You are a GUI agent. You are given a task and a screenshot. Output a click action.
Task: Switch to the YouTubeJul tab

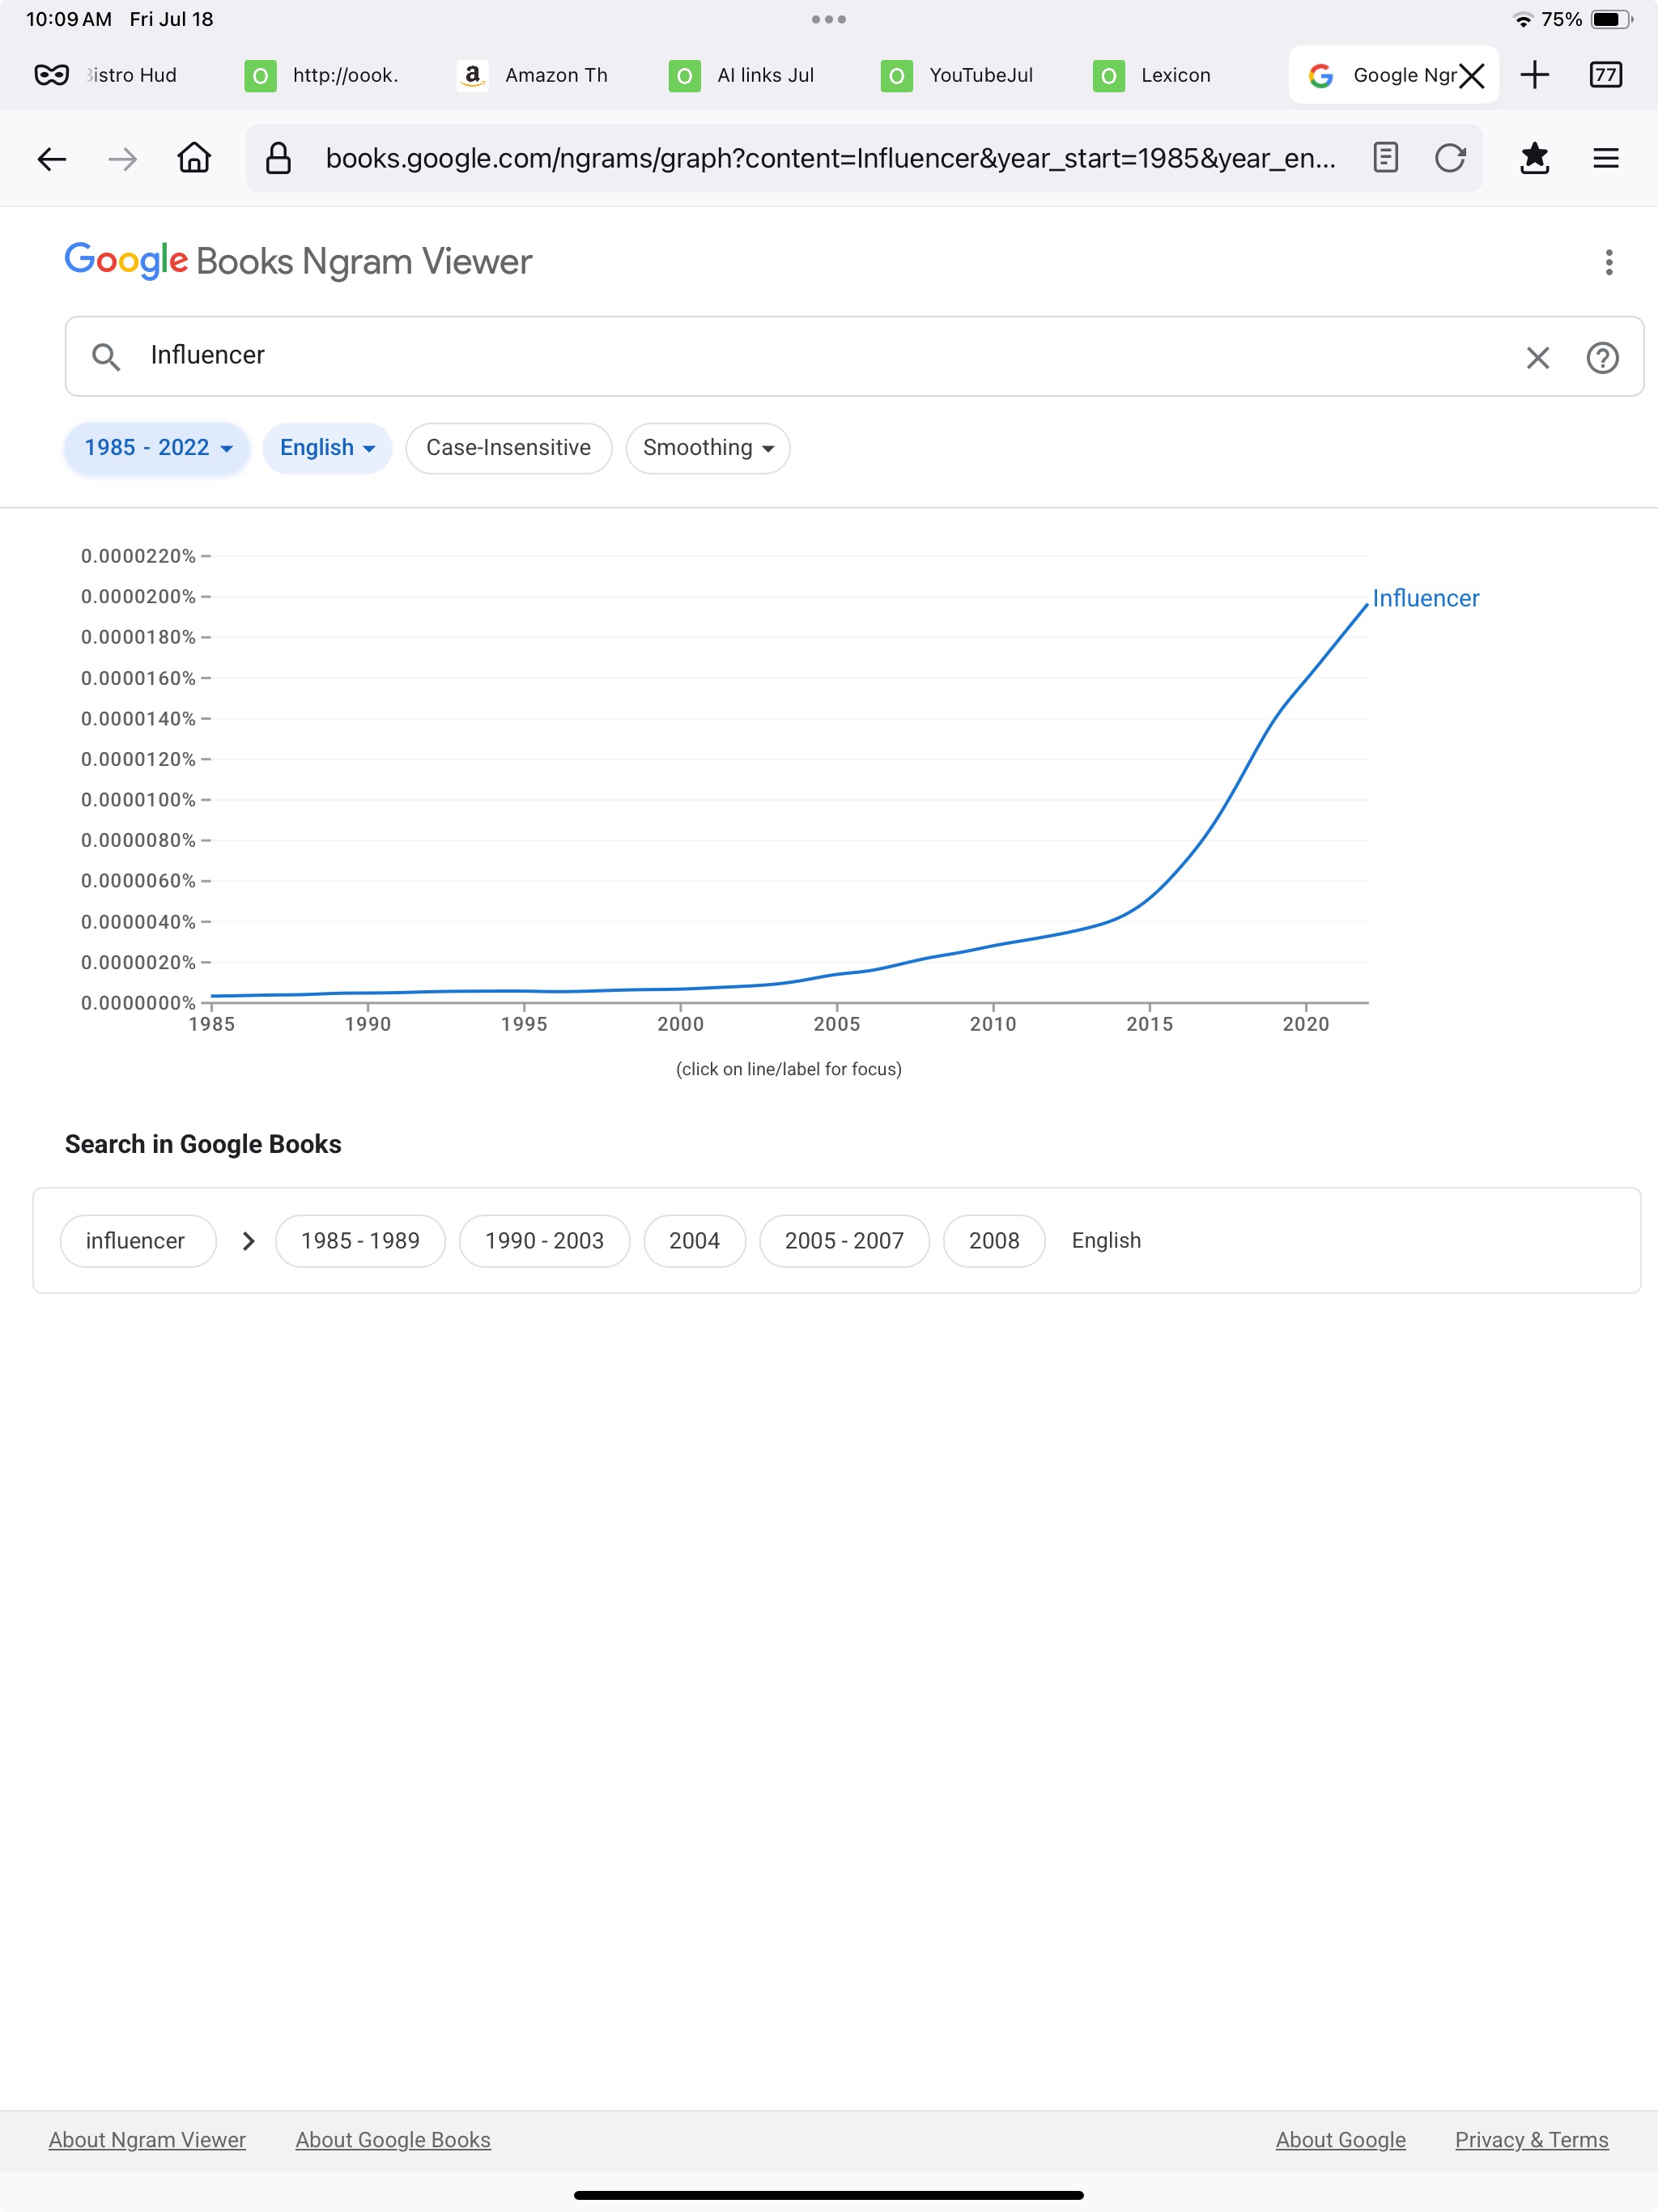coord(958,75)
